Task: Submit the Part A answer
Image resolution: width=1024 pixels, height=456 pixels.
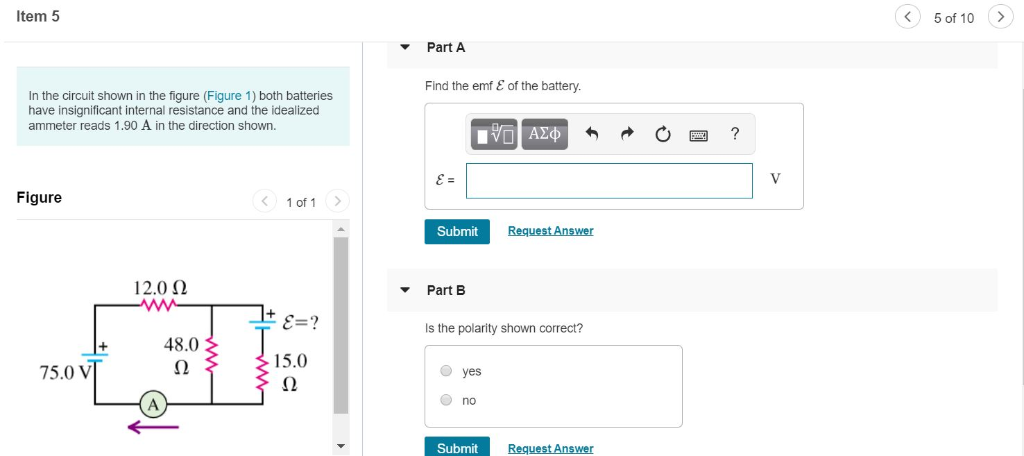Action: (x=457, y=231)
